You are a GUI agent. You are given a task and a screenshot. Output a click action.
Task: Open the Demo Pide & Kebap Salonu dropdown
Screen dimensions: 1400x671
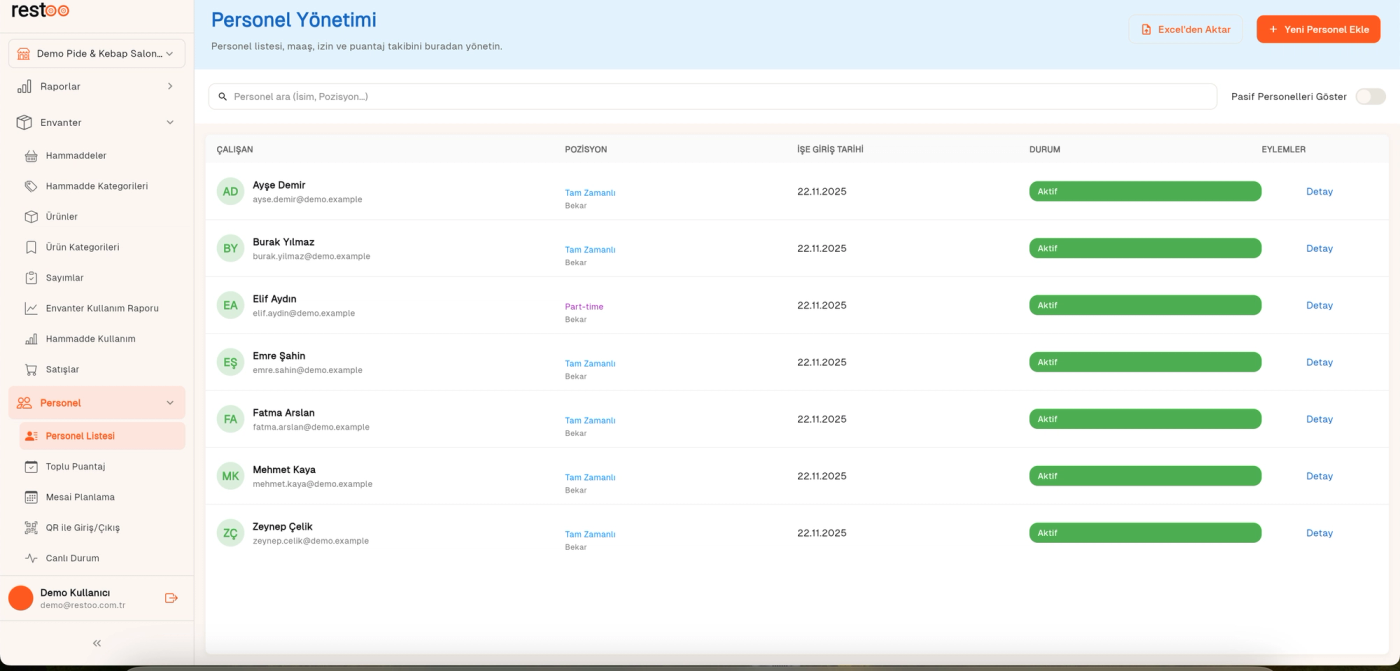[97, 54]
